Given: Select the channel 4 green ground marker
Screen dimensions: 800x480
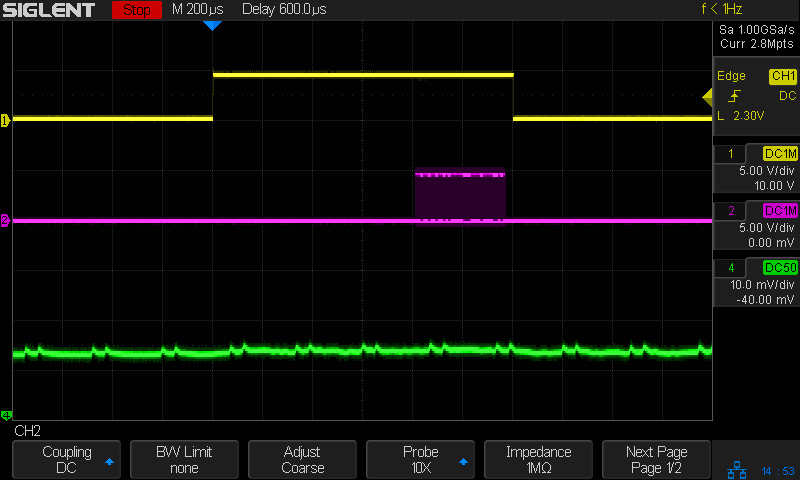Looking at the screenshot, I should click(5, 416).
